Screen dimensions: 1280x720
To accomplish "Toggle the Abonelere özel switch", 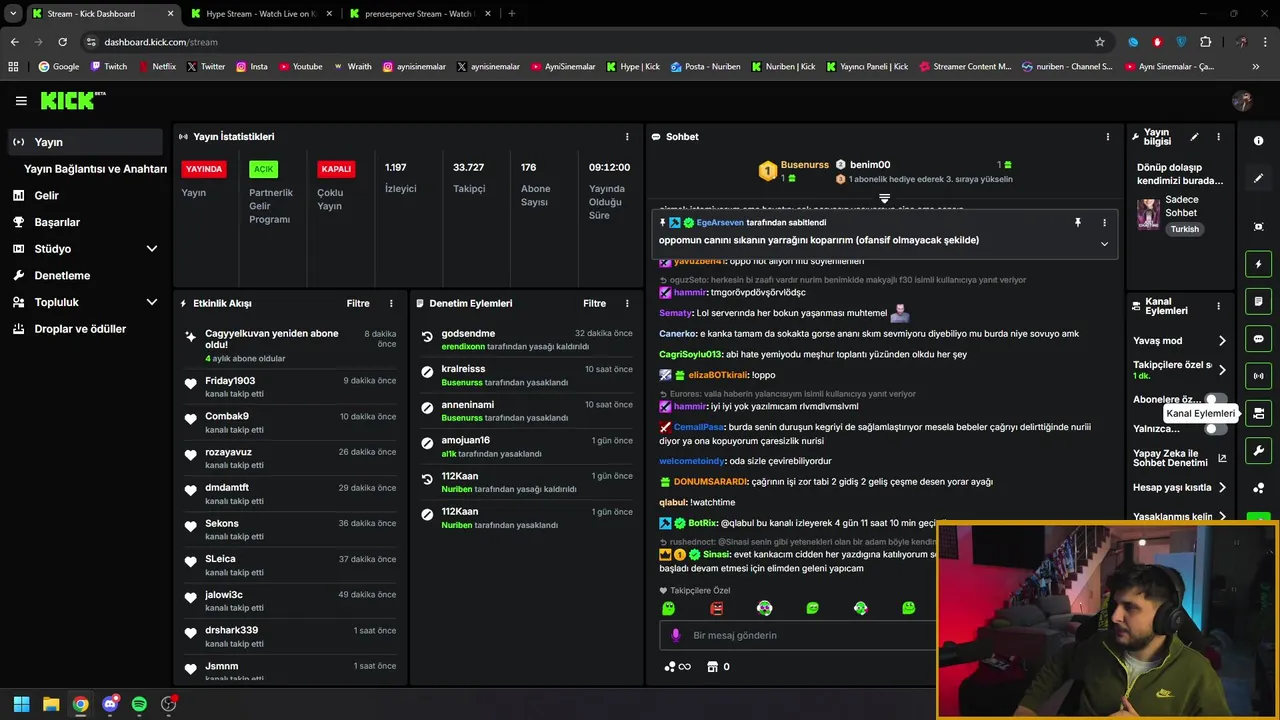I will point(1215,399).
